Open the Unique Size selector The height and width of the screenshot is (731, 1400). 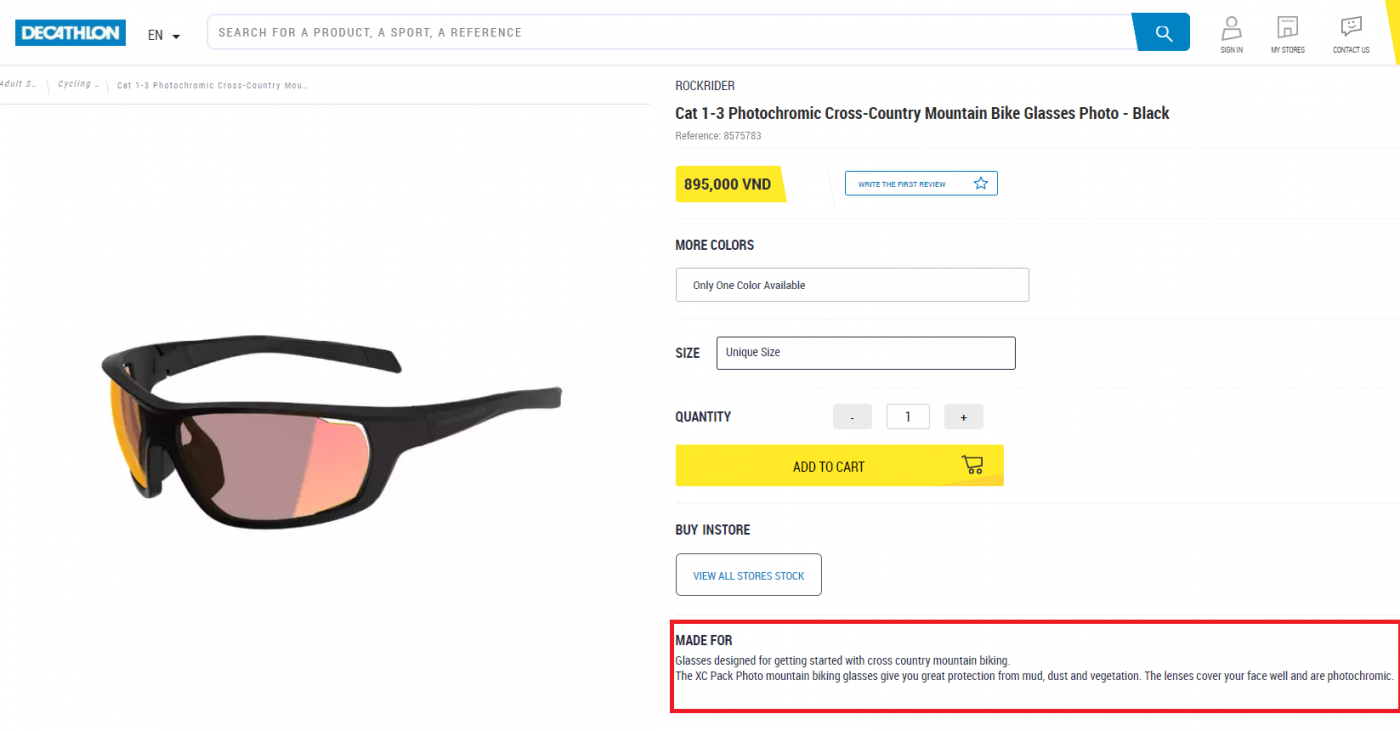pyautogui.click(x=865, y=353)
